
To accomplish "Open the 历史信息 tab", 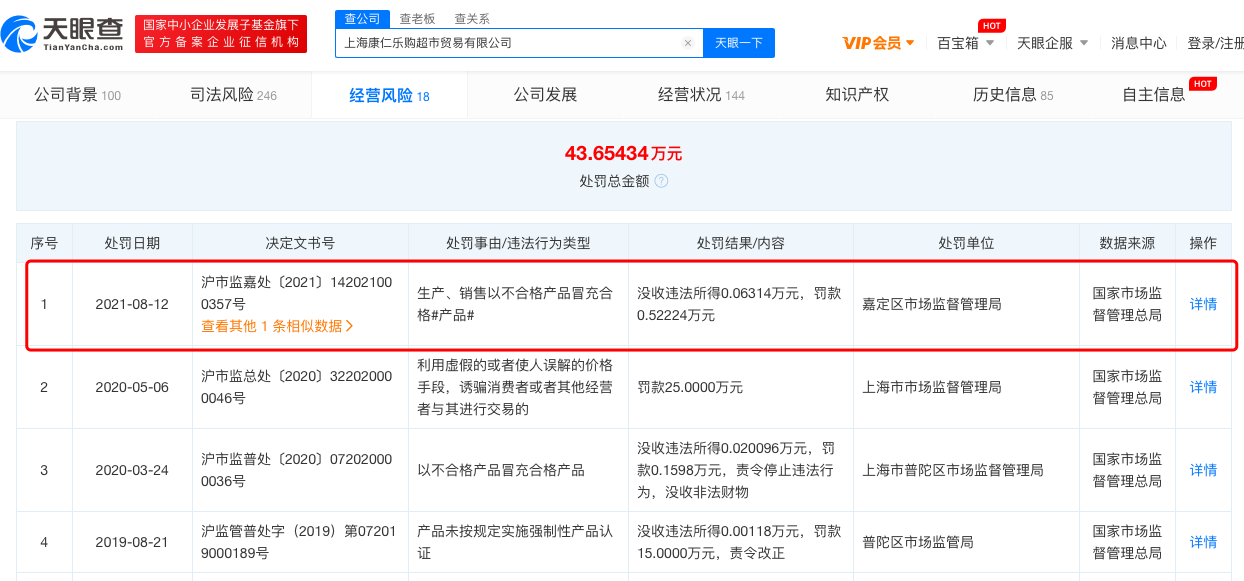I will [1012, 95].
